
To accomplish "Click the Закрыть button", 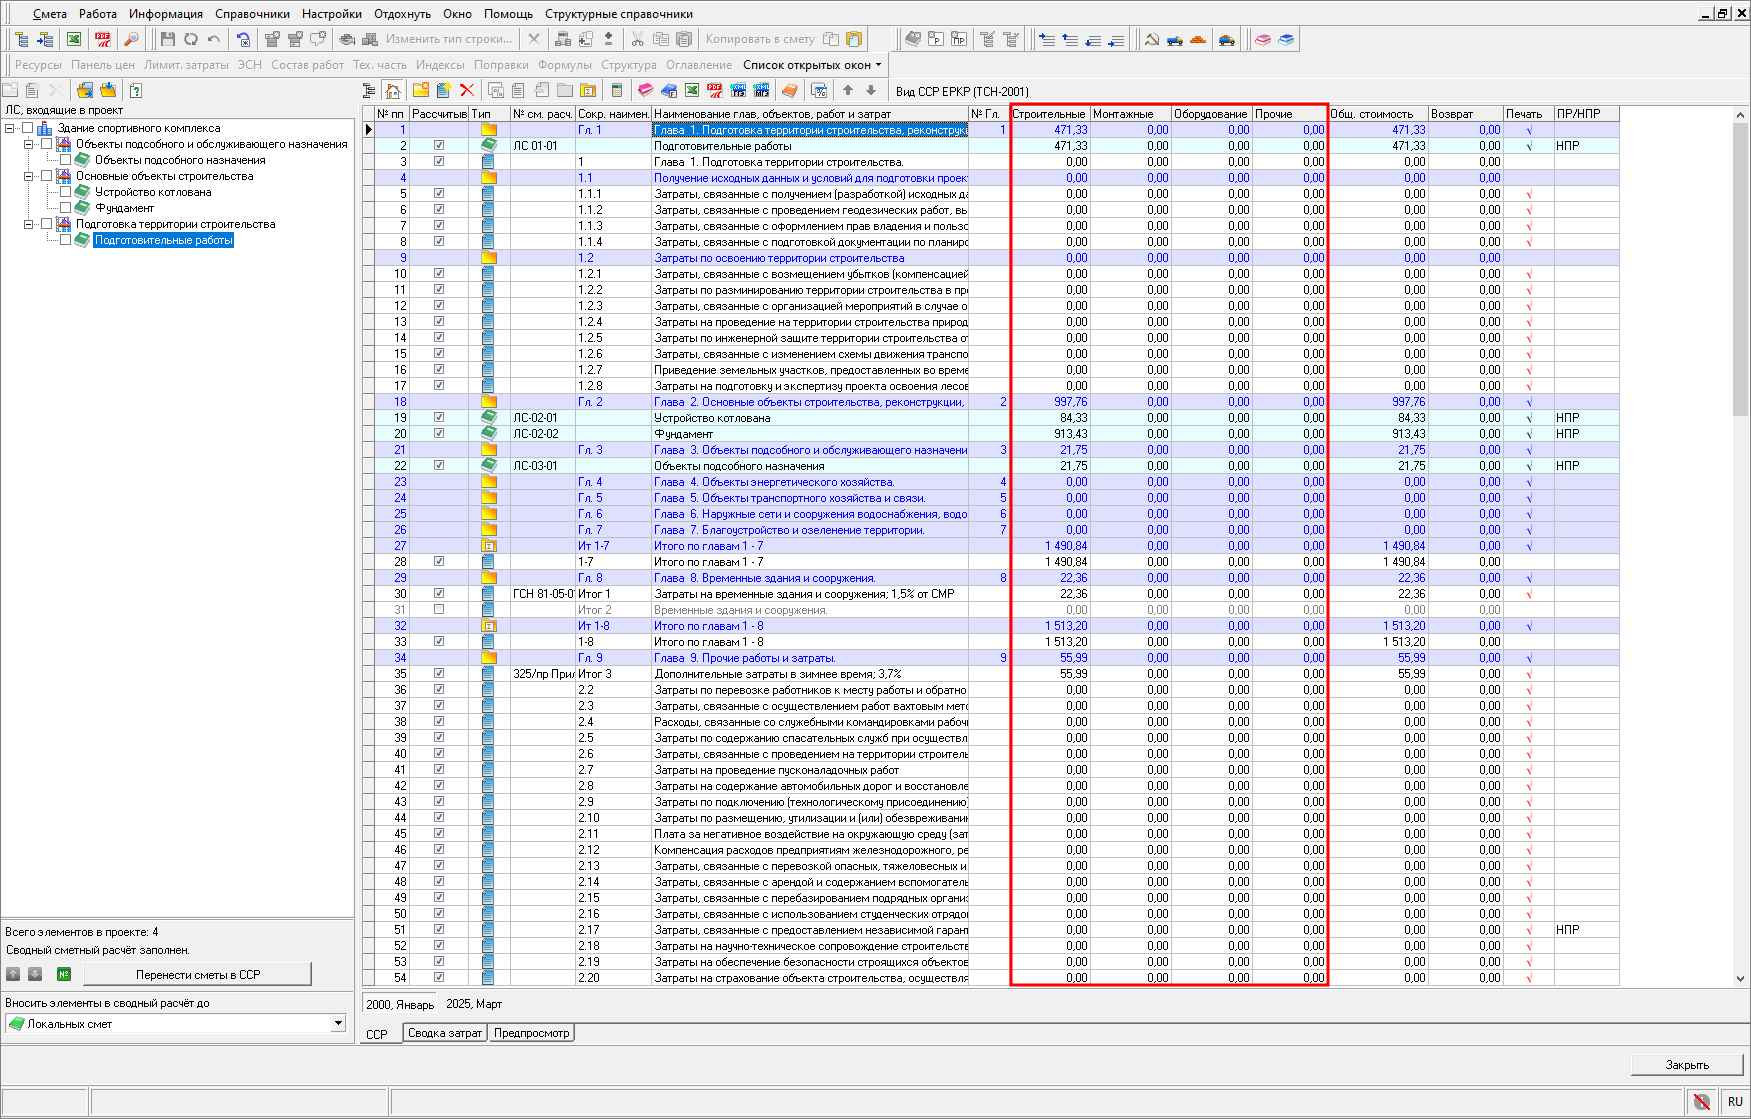I will pos(1686,1065).
